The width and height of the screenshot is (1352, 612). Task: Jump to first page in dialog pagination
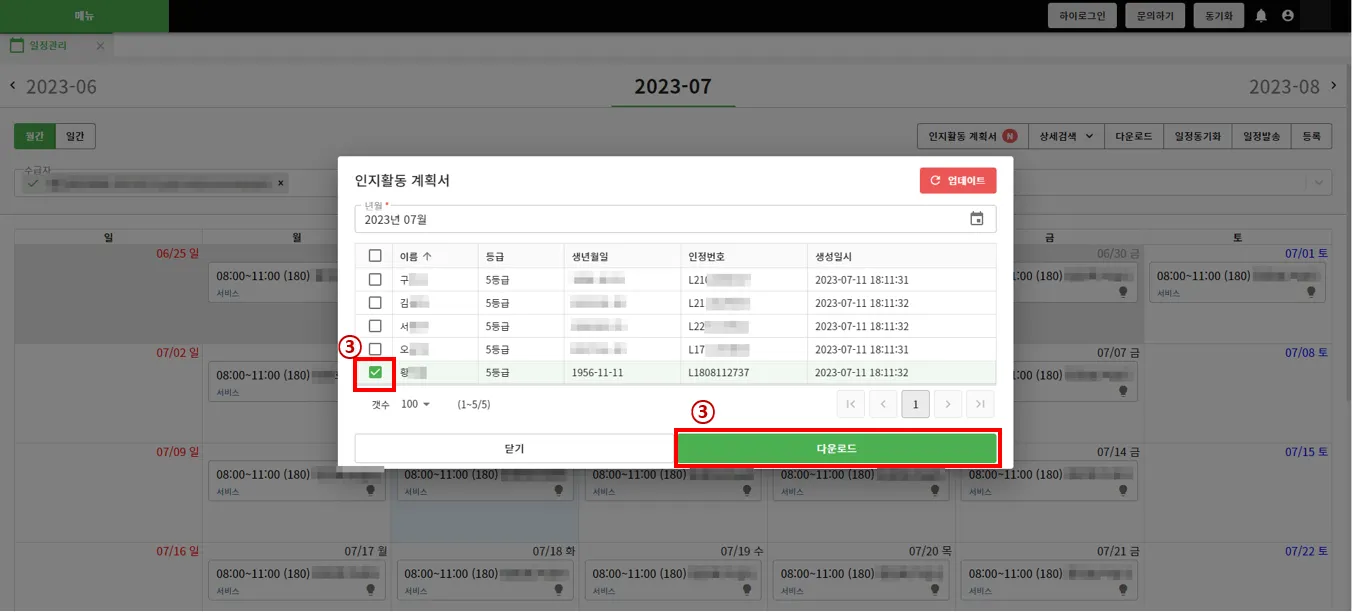pos(851,404)
